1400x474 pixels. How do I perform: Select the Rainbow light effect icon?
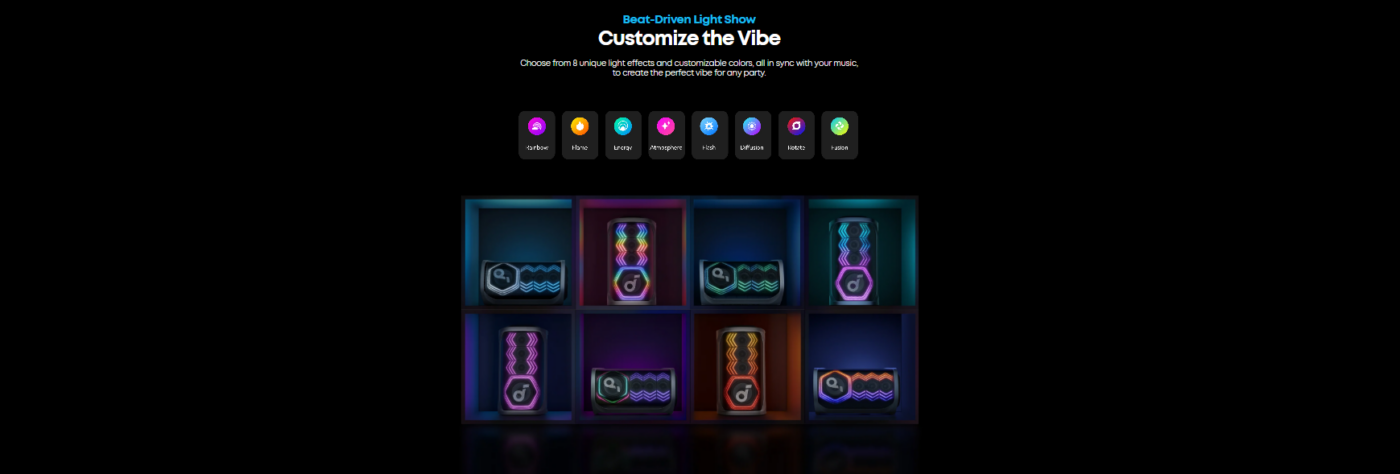(536, 126)
